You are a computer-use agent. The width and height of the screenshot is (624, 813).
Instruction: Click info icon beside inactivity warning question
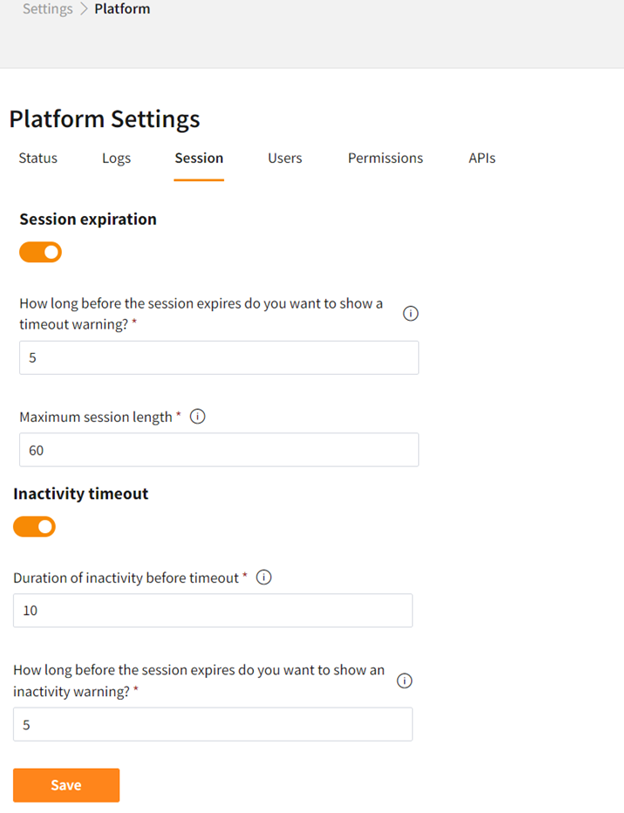click(x=405, y=680)
